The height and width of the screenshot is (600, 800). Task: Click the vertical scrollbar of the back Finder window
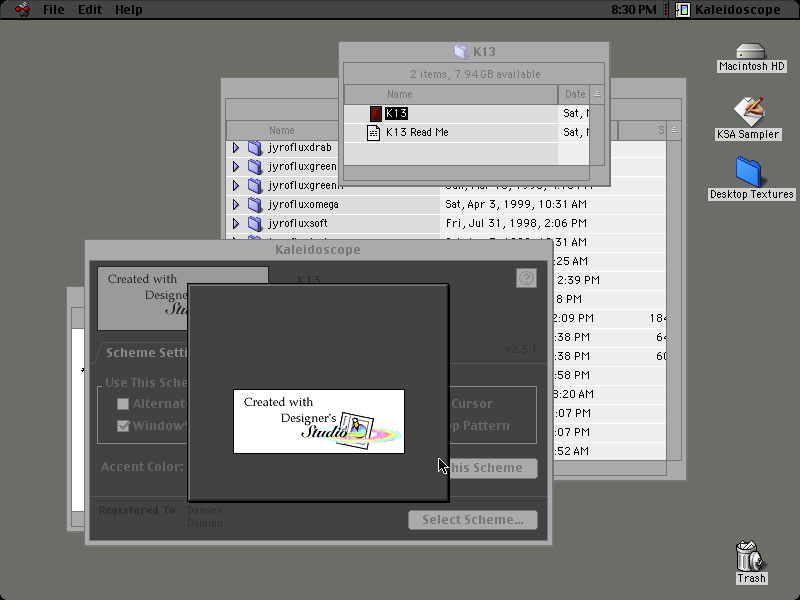tap(674, 300)
